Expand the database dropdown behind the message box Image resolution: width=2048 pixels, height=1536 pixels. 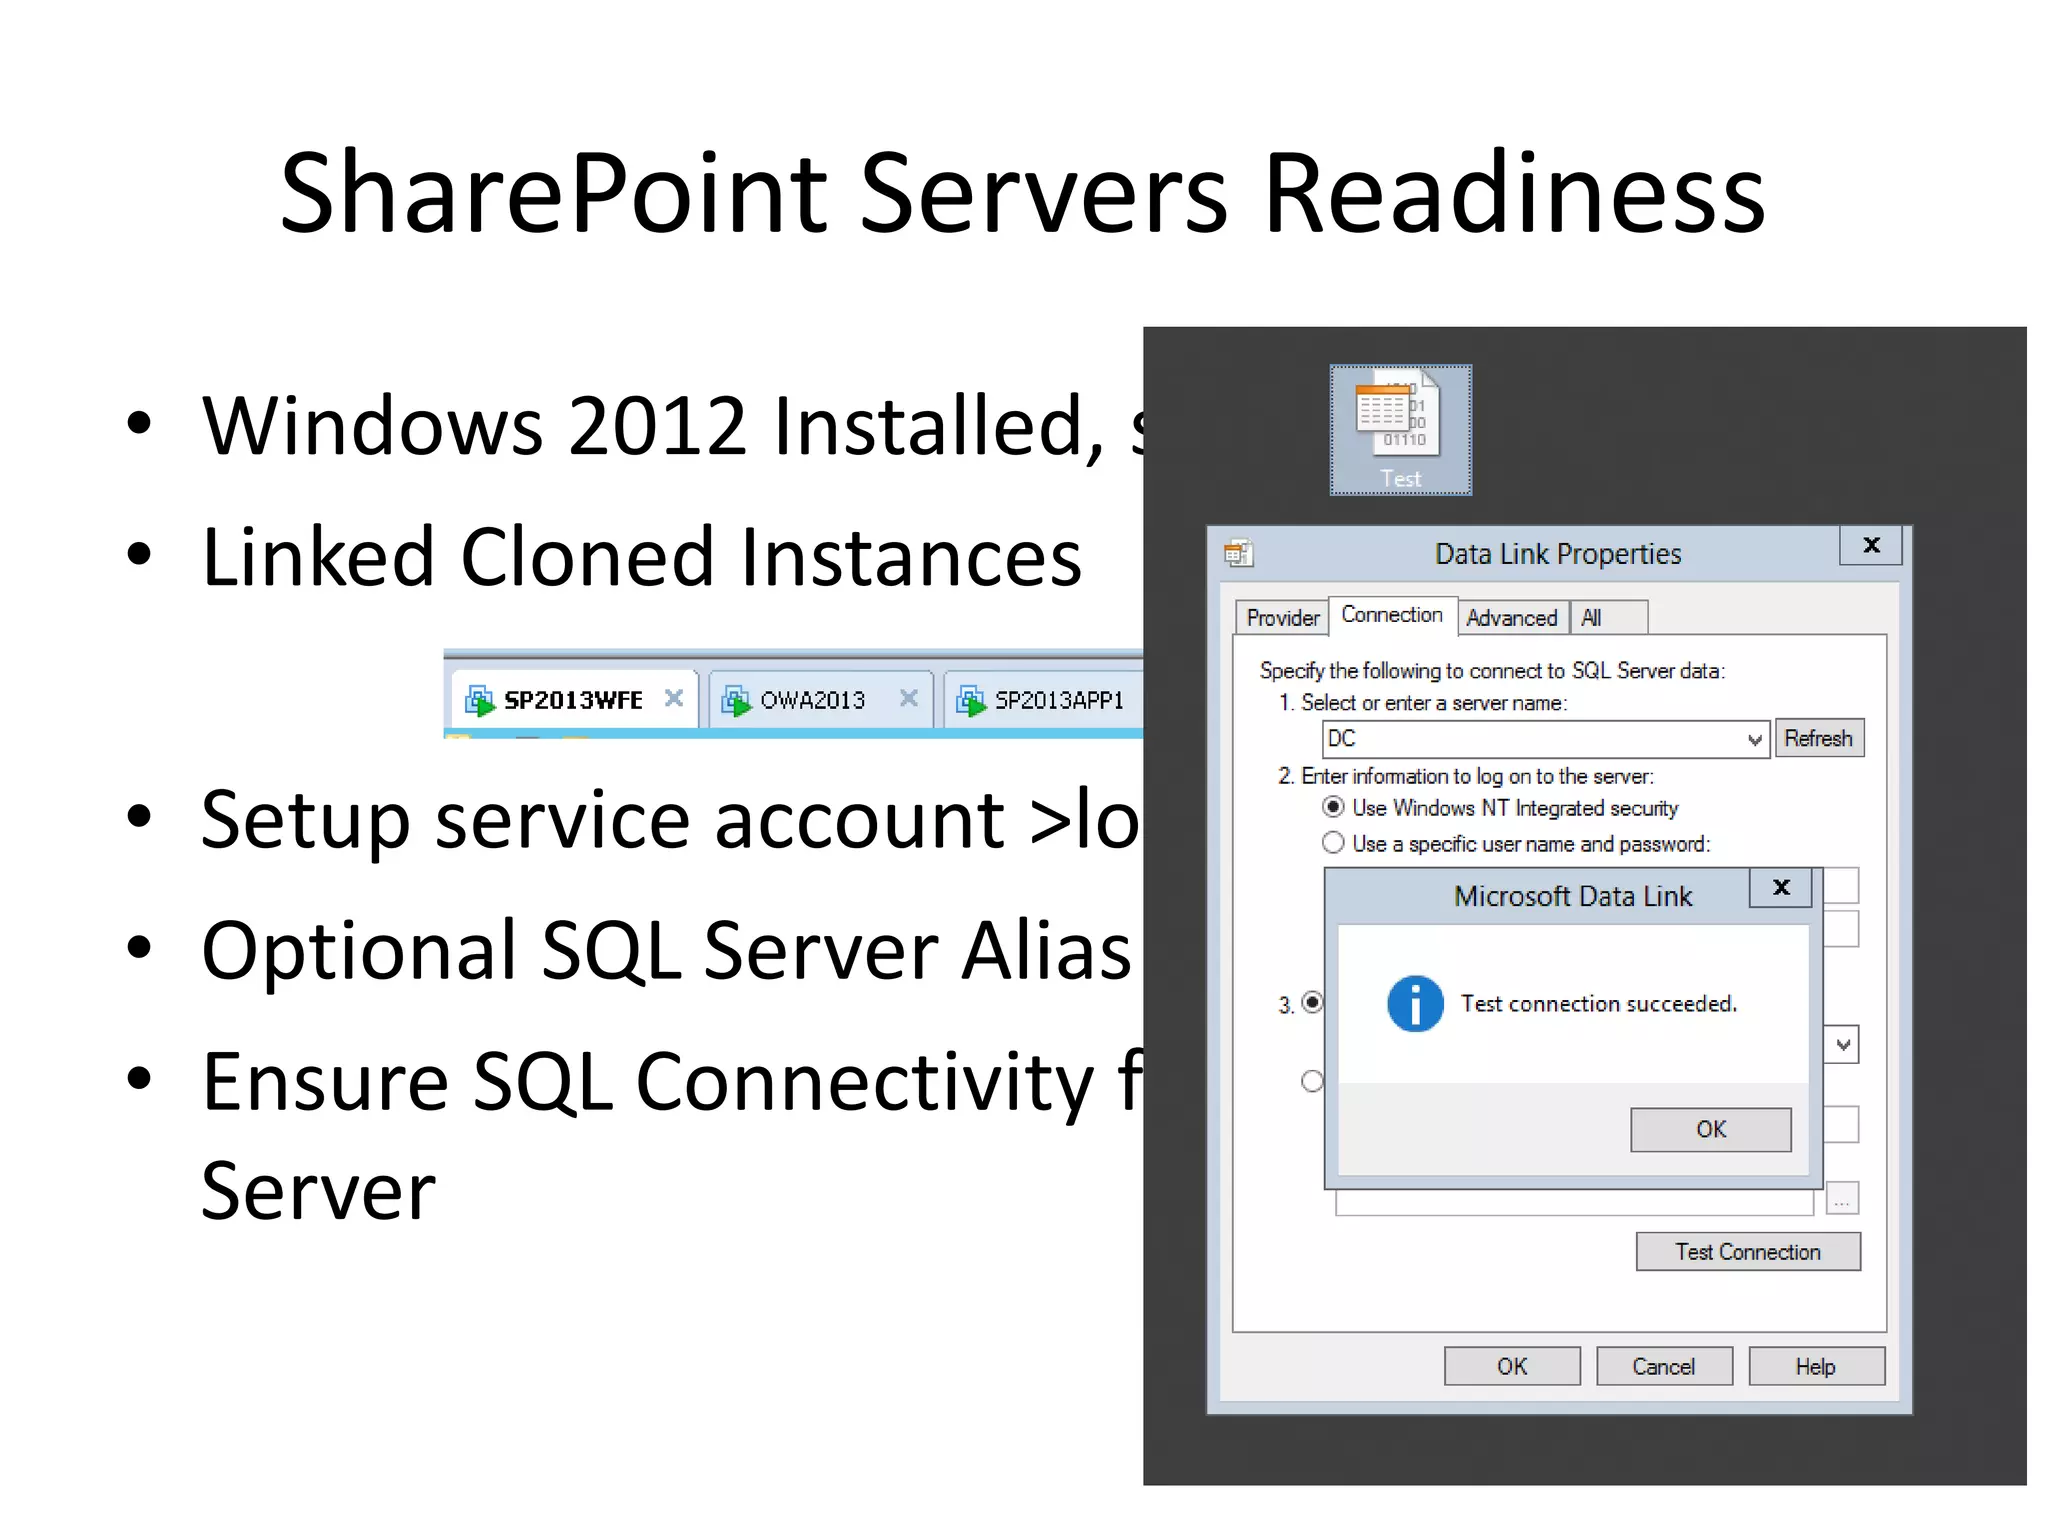(x=1843, y=1045)
